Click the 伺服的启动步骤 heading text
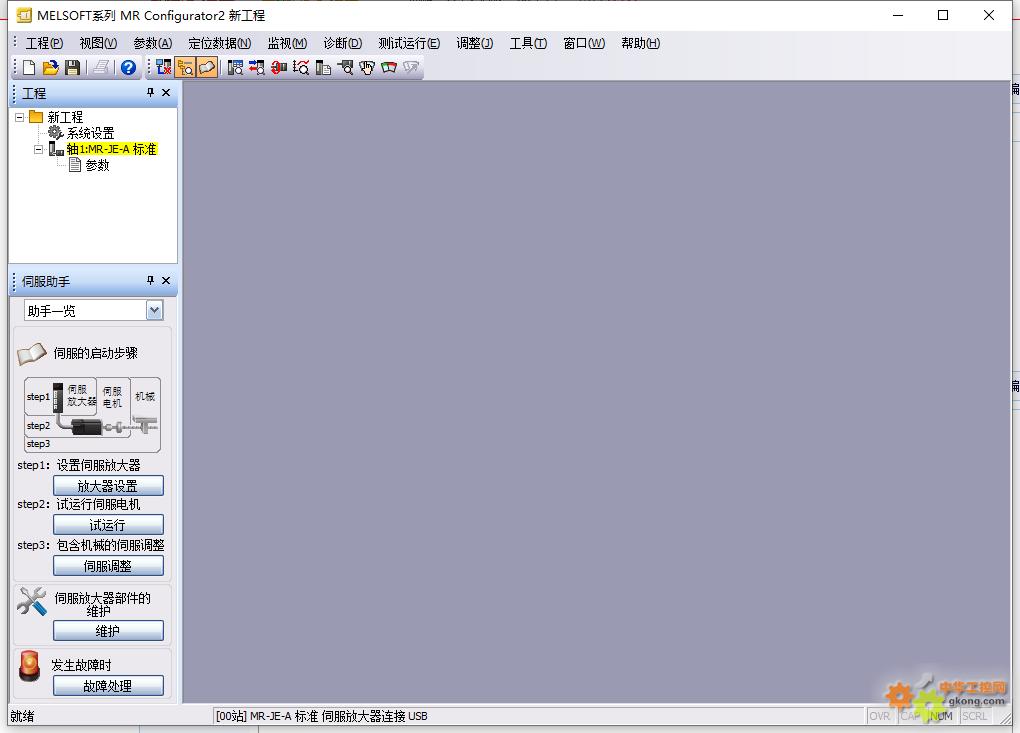1020x733 pixels. [x=96, y=353]
